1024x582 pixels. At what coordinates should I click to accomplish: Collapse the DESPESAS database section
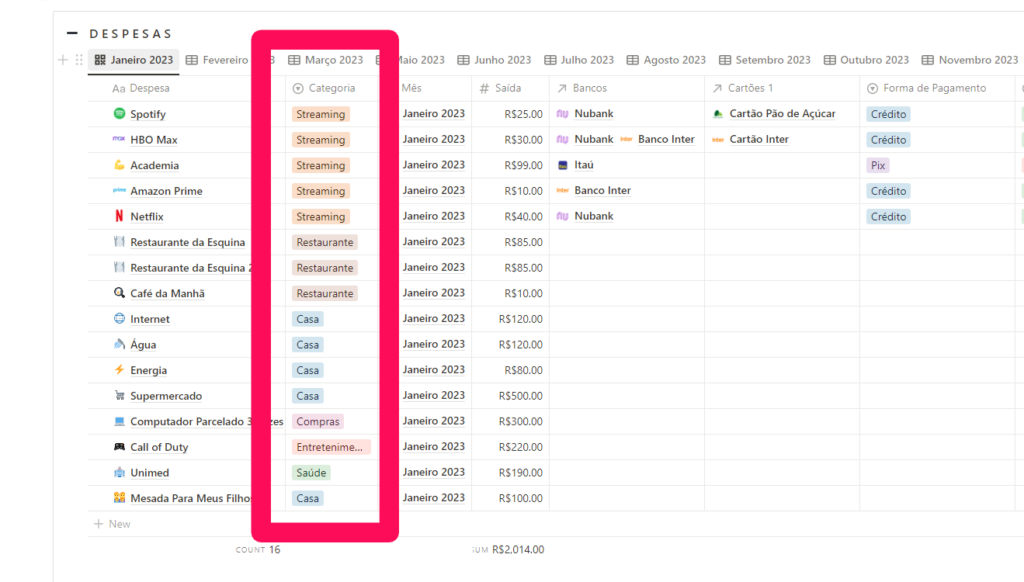[70, 32]
